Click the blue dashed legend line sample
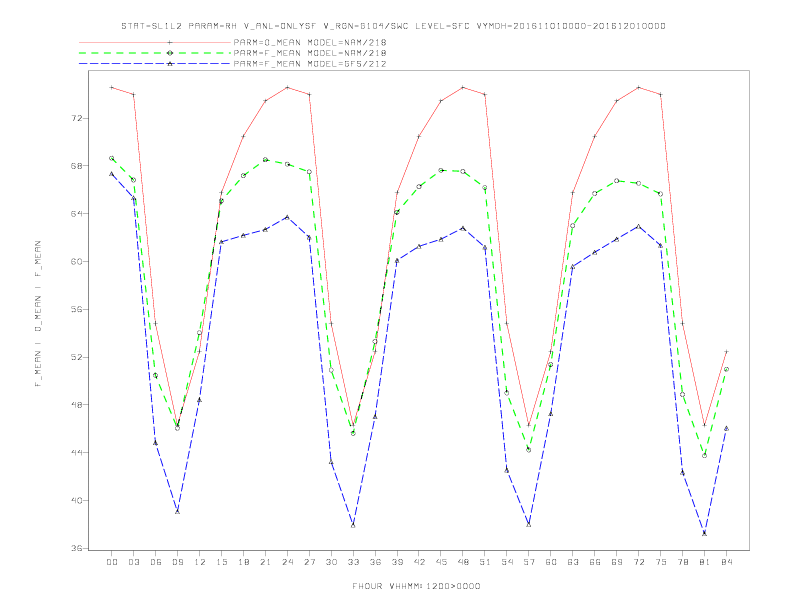The width and height of the screenshot is (792, 612). 155,64
